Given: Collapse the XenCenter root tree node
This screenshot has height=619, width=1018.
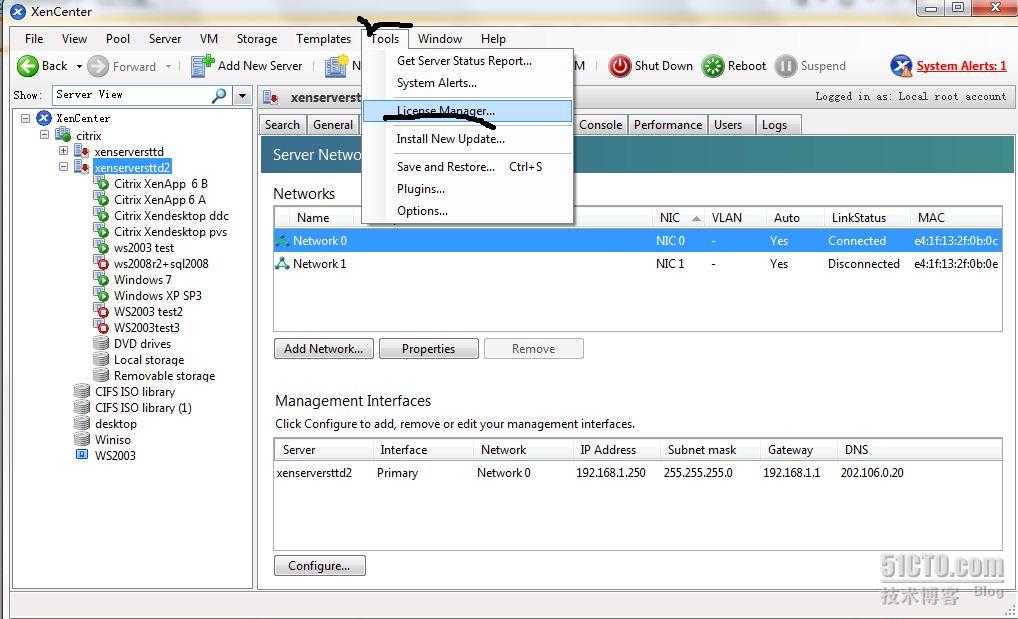Looking at the screenshot, I should coord(25,118).
